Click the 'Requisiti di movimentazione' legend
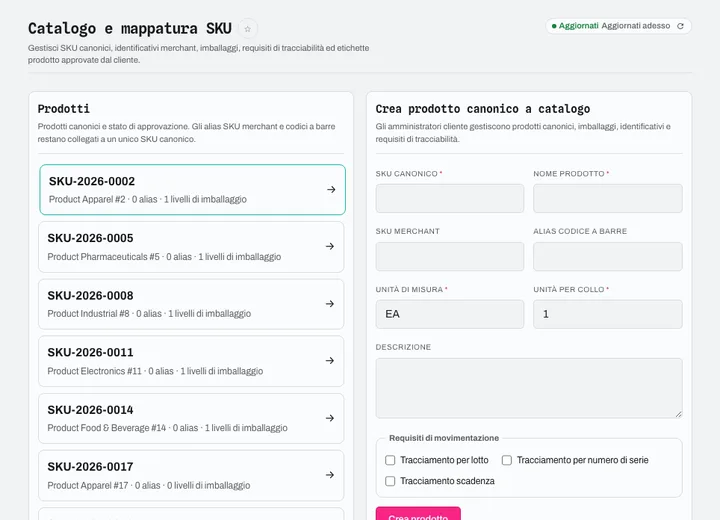The width and height of the screenshot is (720, 520). 444,438
